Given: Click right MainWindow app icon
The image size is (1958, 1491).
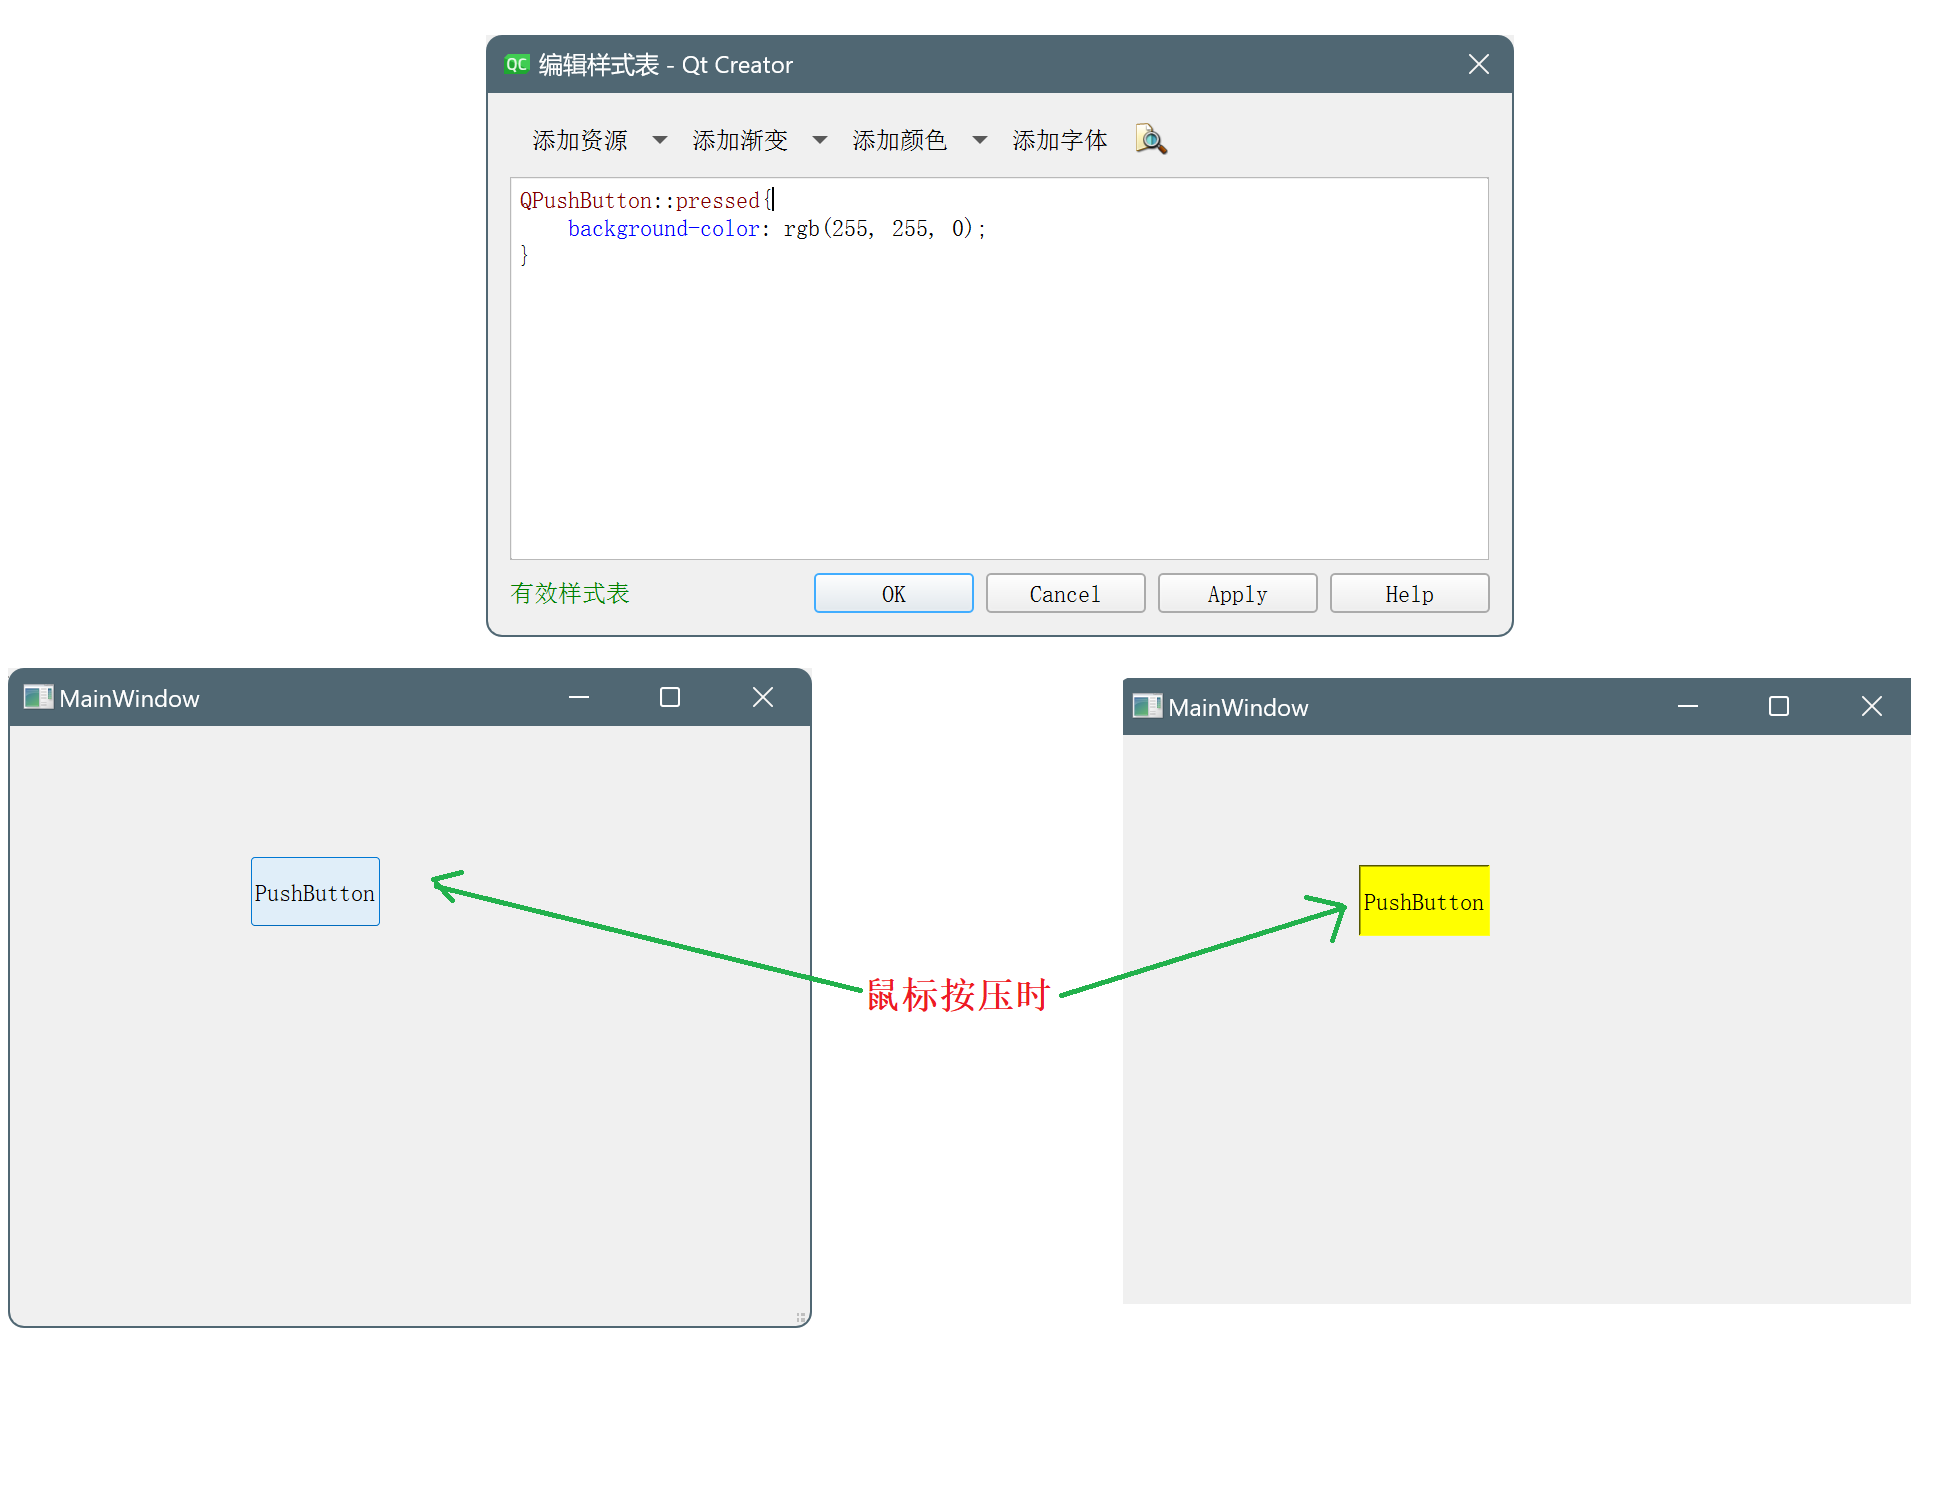Looking at the screenshot, I should 1147,706.
